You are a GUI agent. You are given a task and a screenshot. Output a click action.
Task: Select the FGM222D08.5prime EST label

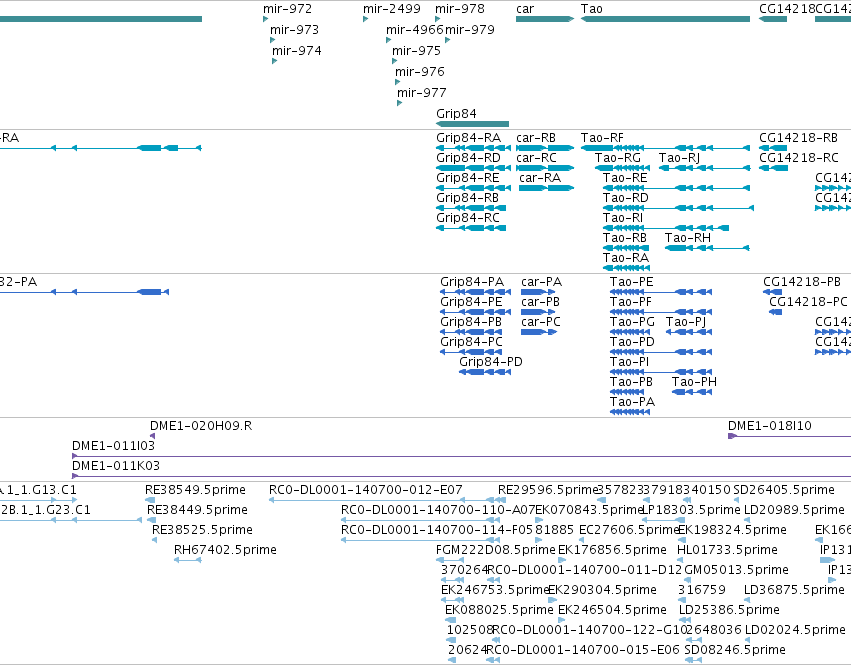click(496, 550)
